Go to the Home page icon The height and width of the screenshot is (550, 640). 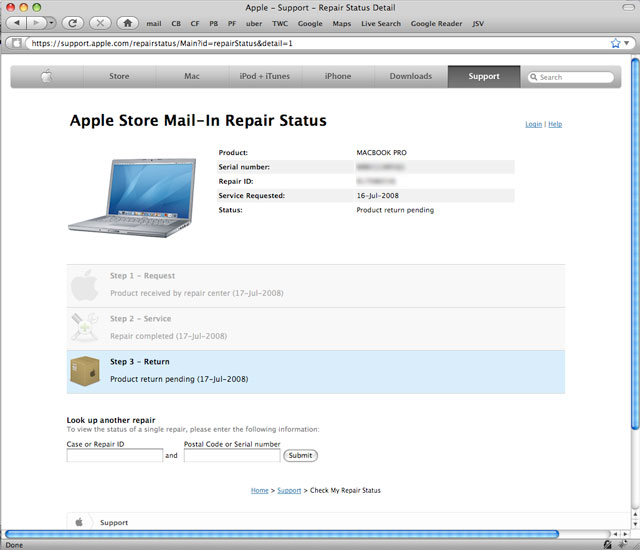[128, 23]
